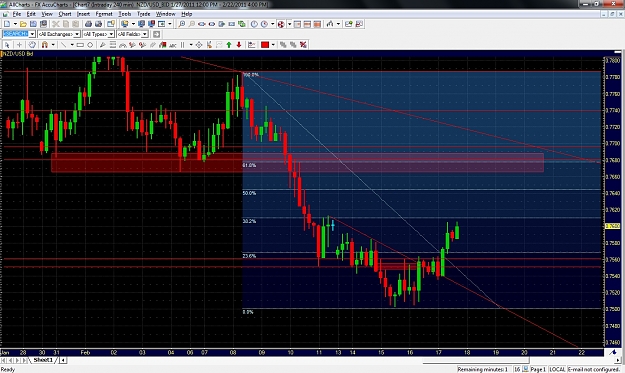The width and height of the screenshot is (625, 373).
Task: Click the red drawing color swatch
Action: (x=265, y=45)
